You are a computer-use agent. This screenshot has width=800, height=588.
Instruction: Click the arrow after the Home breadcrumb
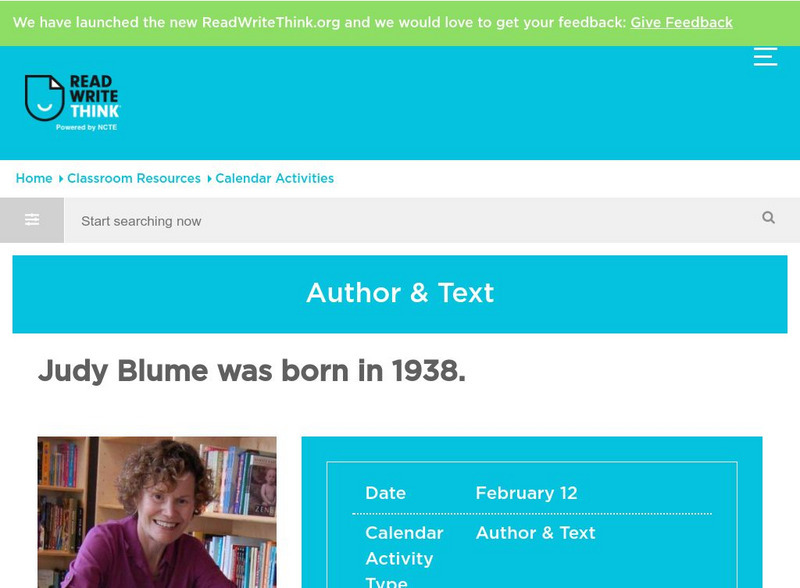coord(60,179)
